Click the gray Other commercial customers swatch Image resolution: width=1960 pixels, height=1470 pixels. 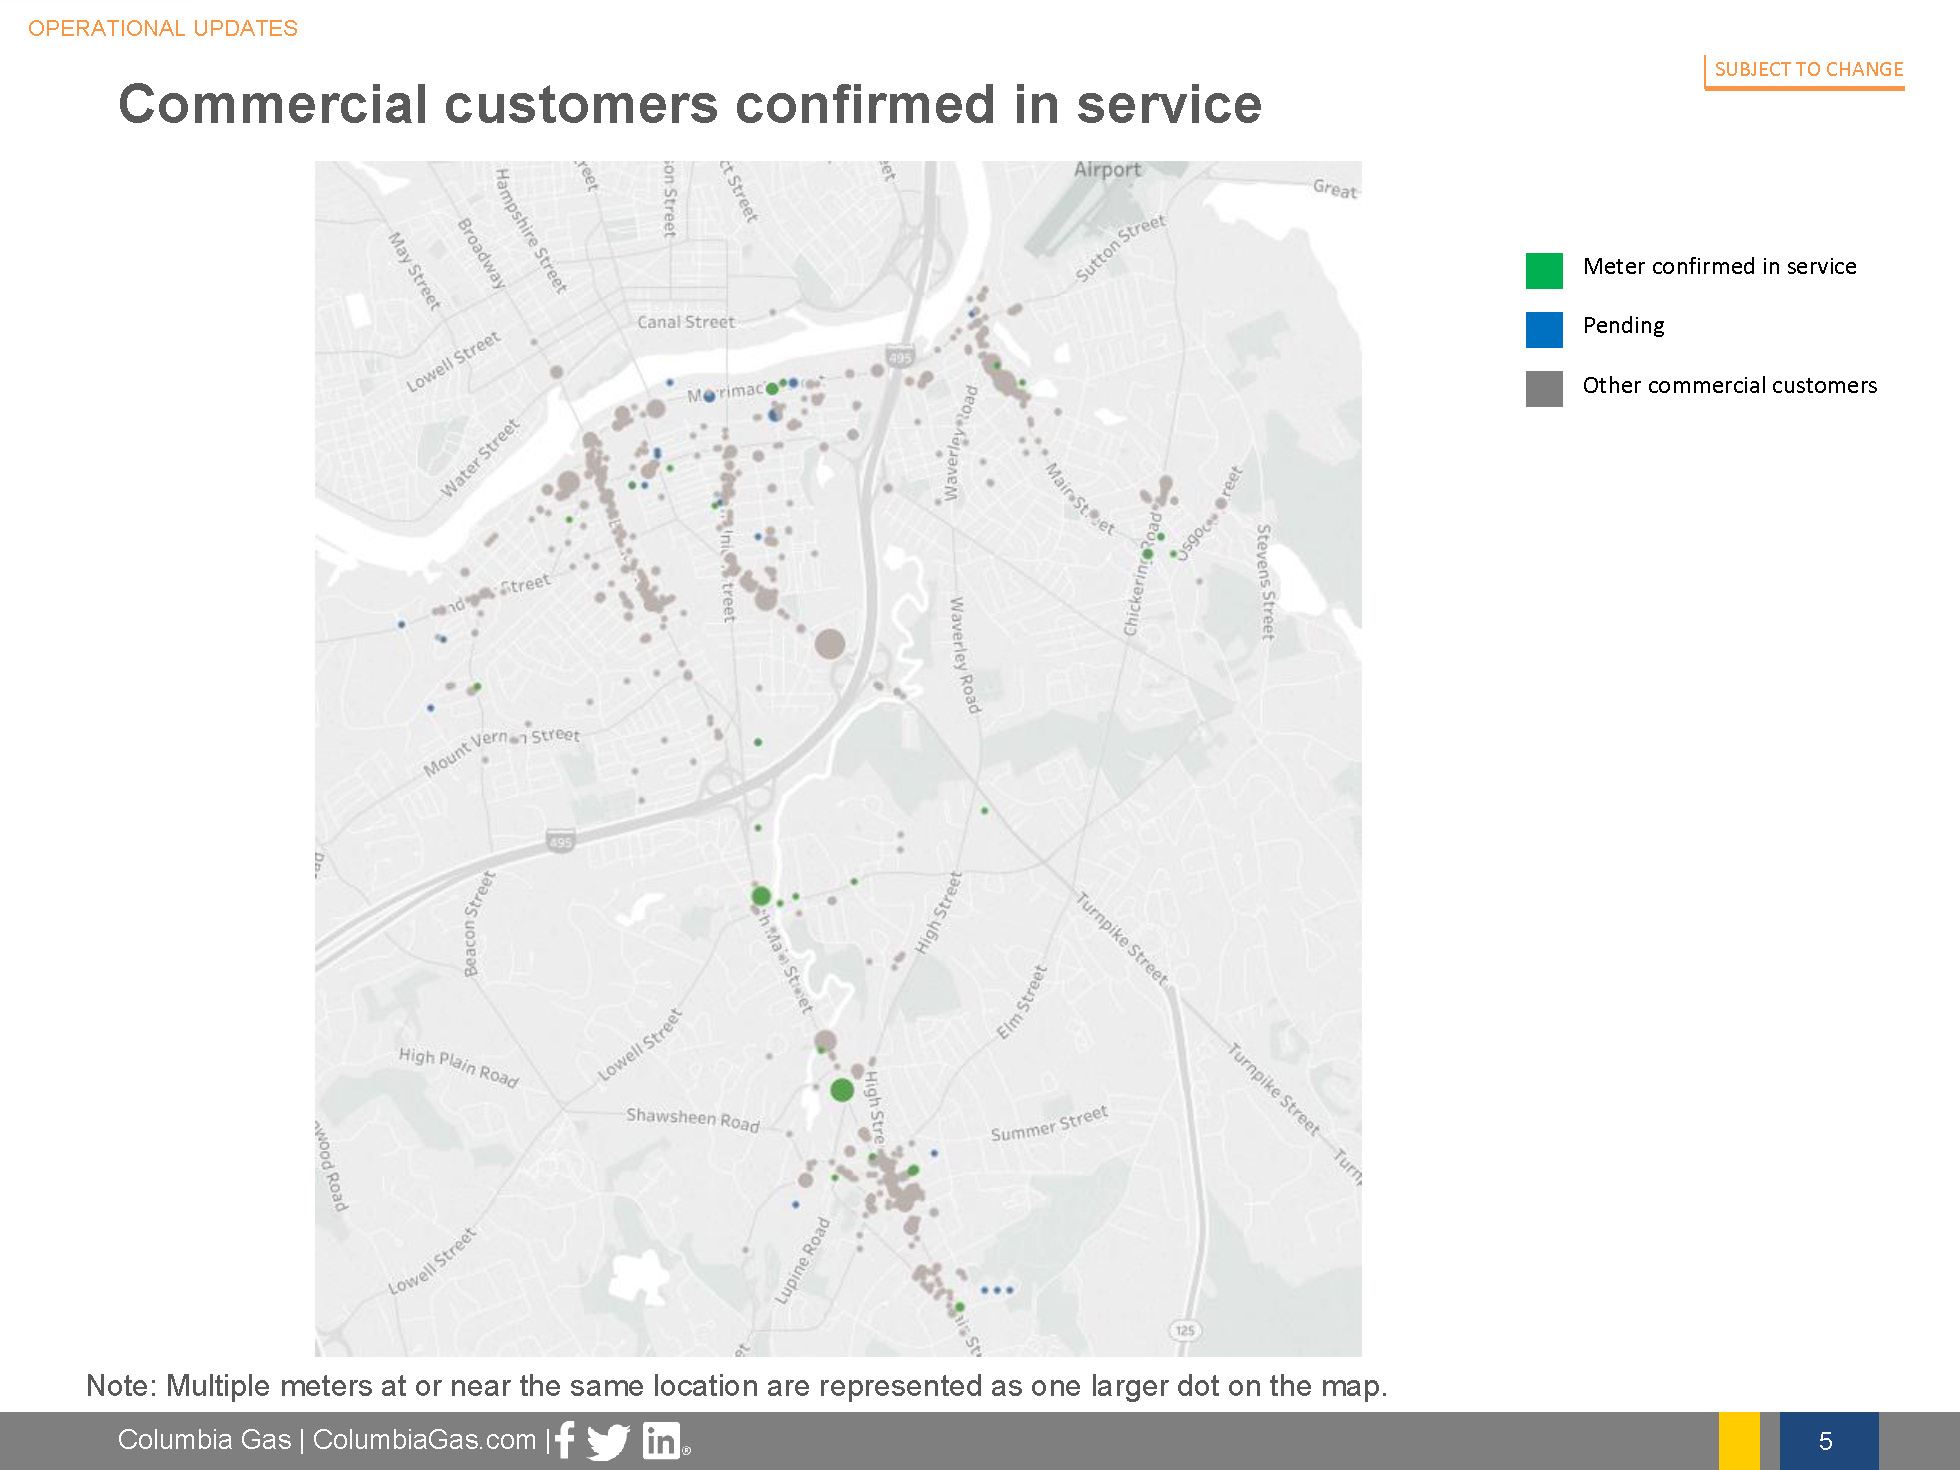tap(1543, 388)
